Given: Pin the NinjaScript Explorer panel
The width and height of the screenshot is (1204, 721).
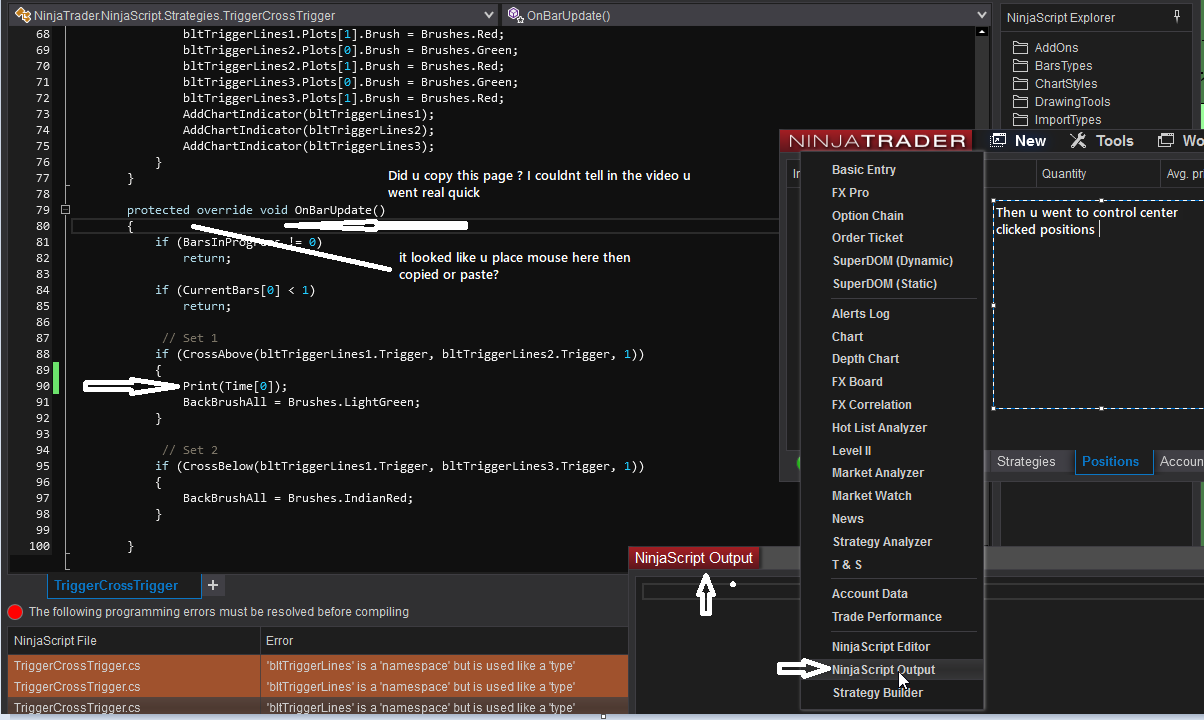Looking at the screenshot, I should tap(1176, 17).
